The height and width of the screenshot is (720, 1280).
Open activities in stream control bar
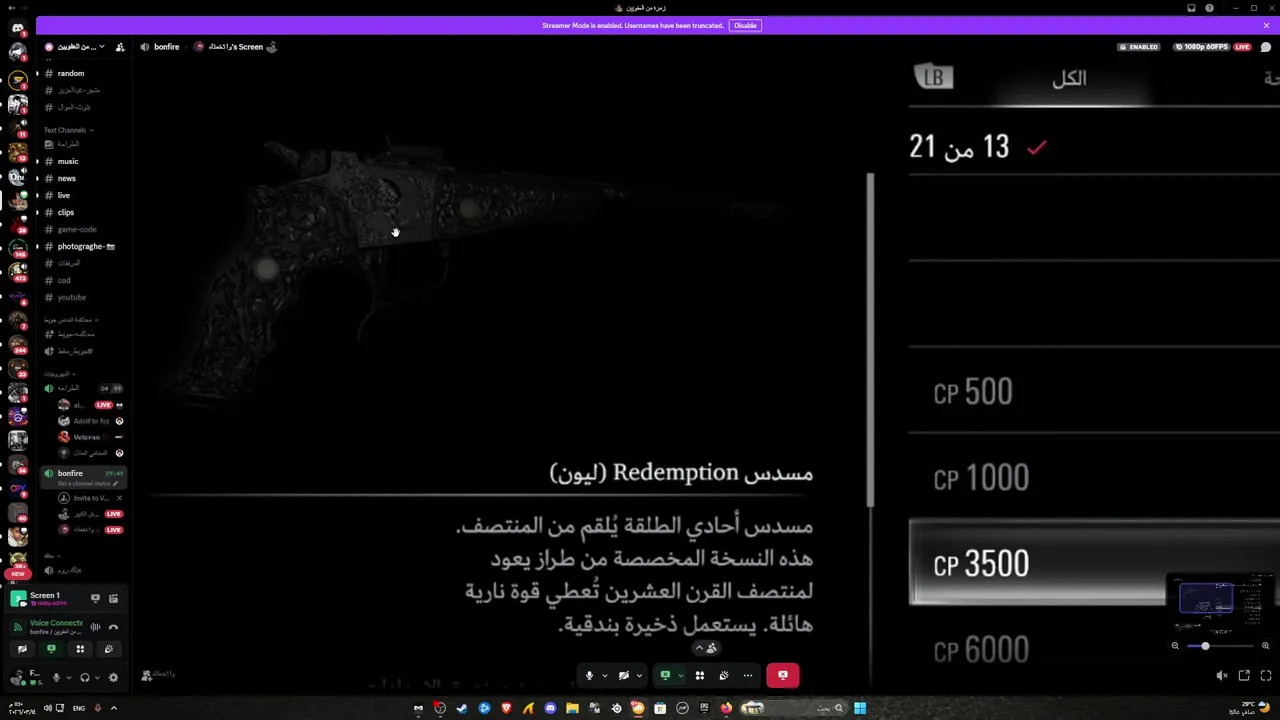coord(700,675)
